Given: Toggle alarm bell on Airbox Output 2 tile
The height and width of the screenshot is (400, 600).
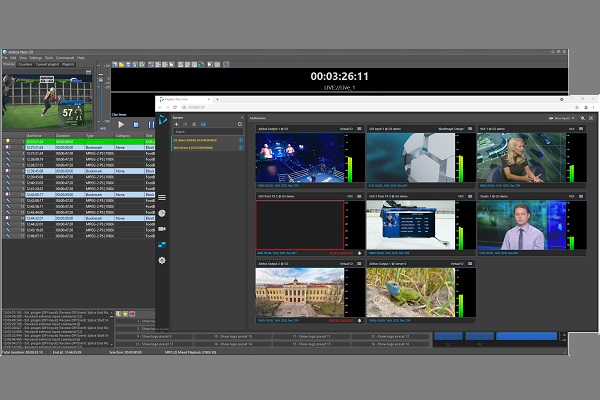Looking at the screenshot, I should 359,320.
